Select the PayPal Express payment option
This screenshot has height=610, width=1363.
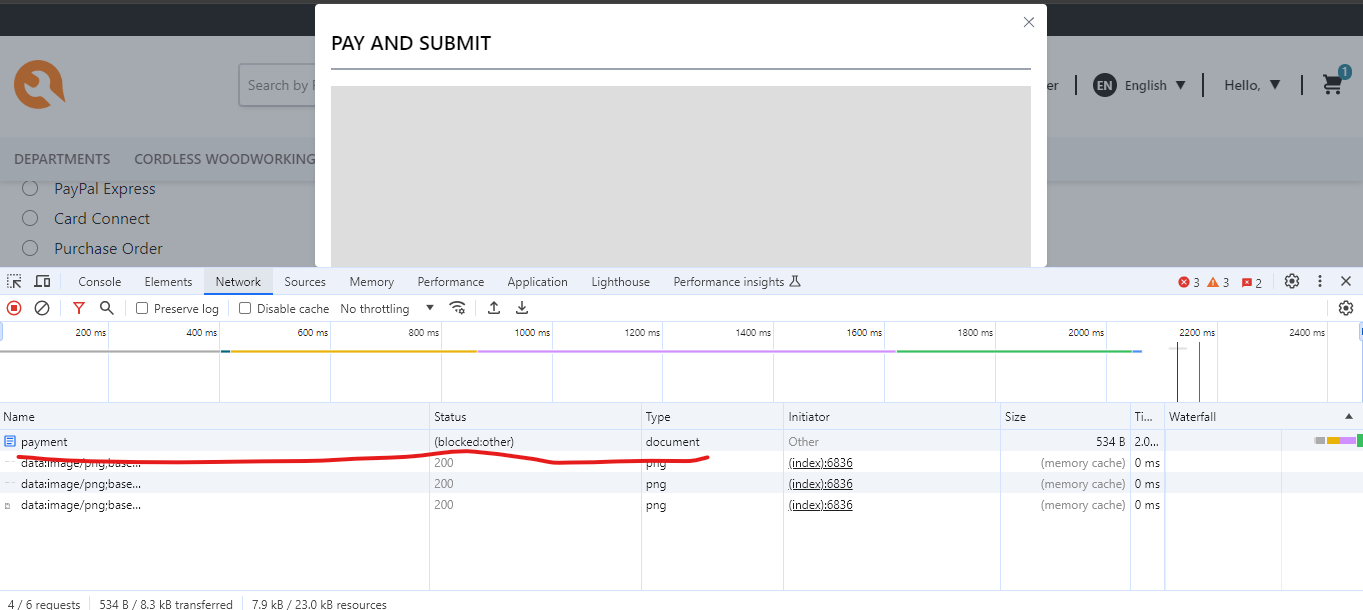click(29, 188)
